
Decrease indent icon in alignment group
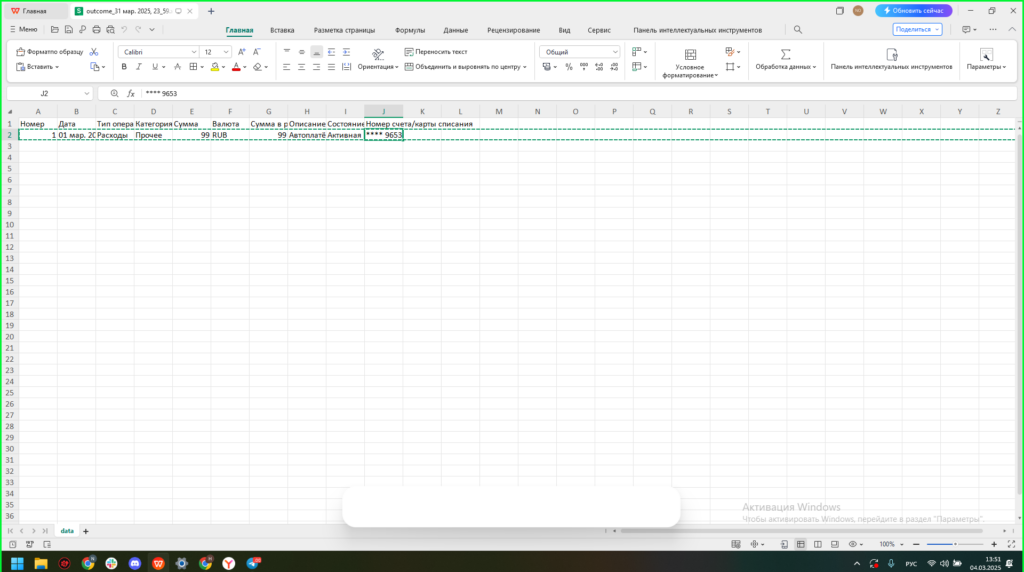coord(331,52)
